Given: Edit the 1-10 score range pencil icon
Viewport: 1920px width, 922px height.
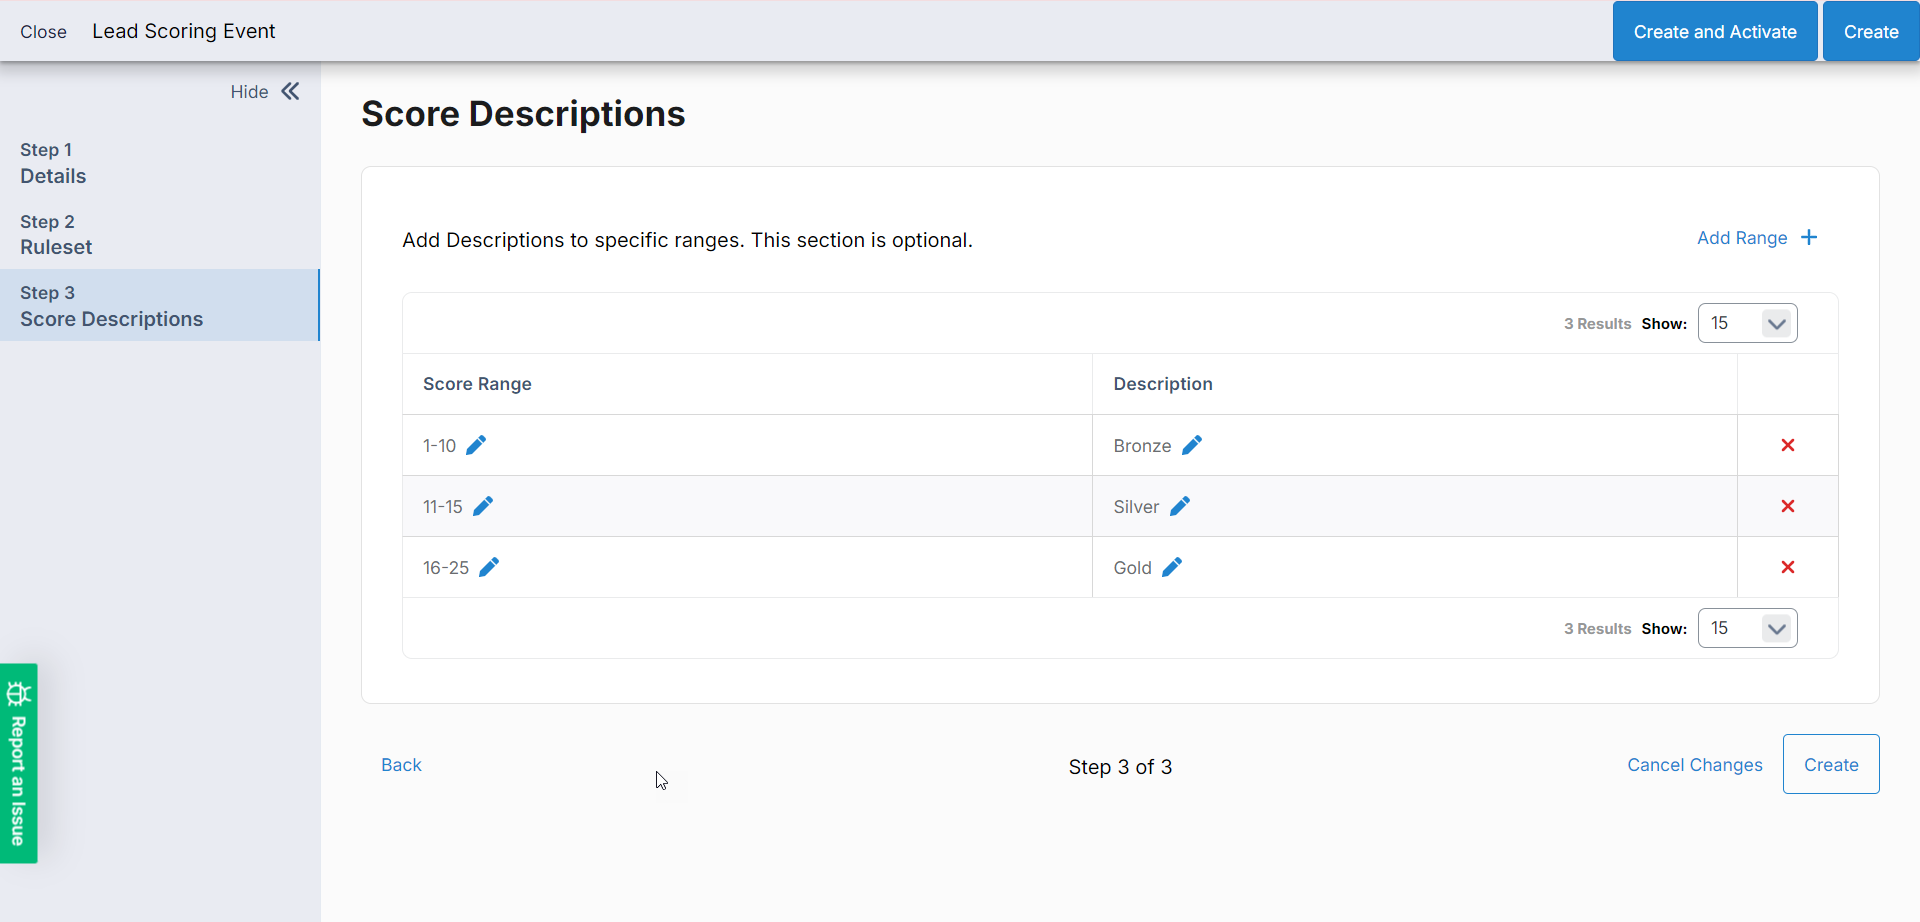Looking at the screenshot, I should (x=476, y=445).
